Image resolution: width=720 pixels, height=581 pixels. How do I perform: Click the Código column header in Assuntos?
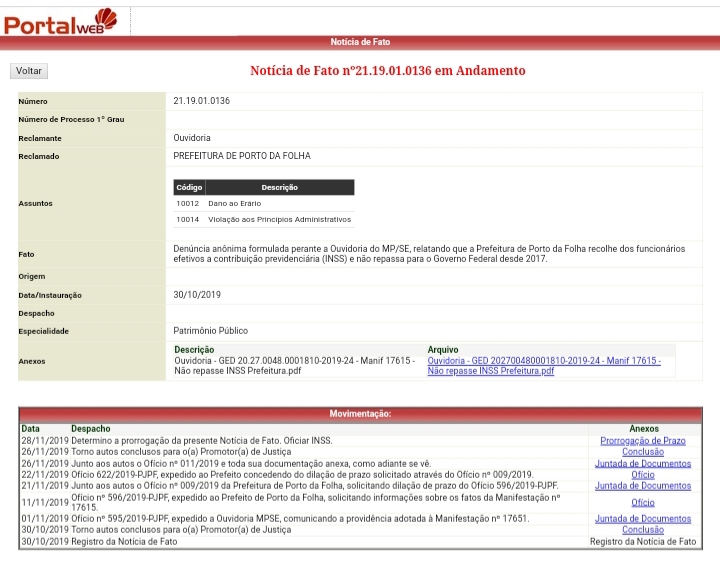189,187
